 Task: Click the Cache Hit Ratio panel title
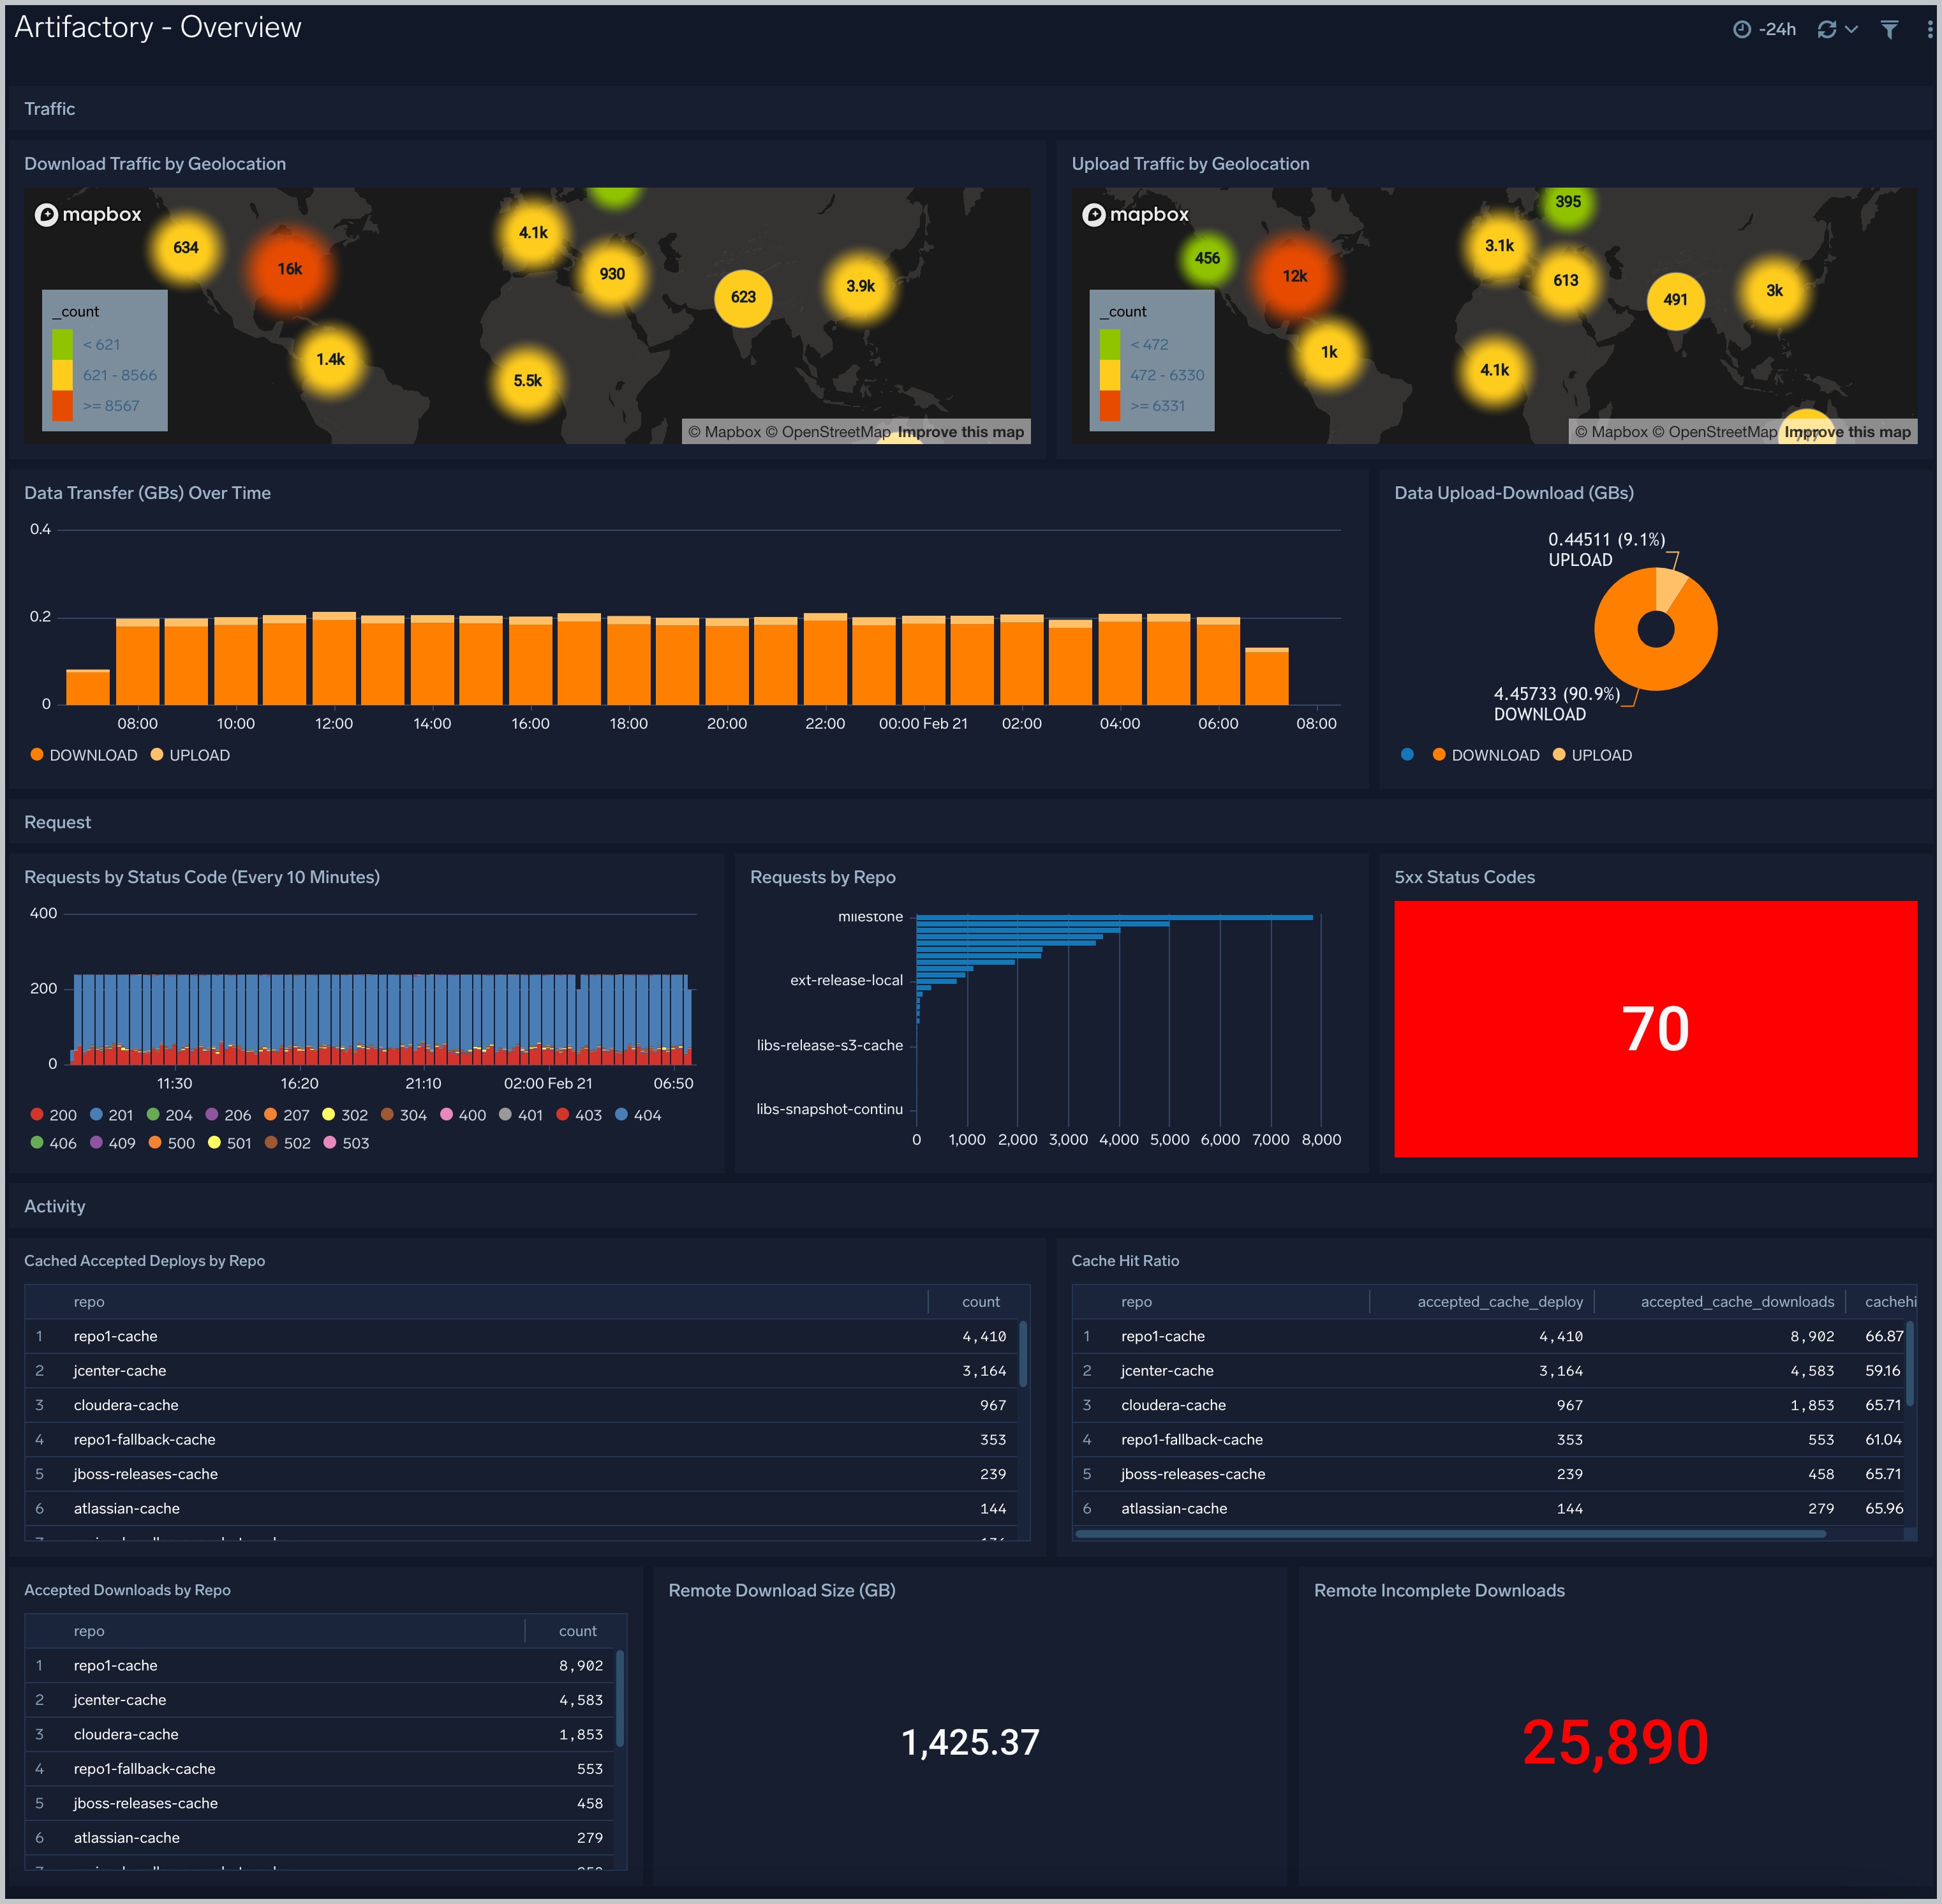[x=1125, y=1261]
